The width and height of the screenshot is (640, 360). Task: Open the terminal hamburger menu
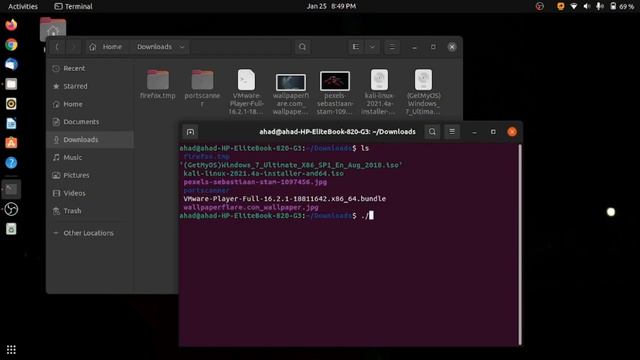tap(452, 132)
